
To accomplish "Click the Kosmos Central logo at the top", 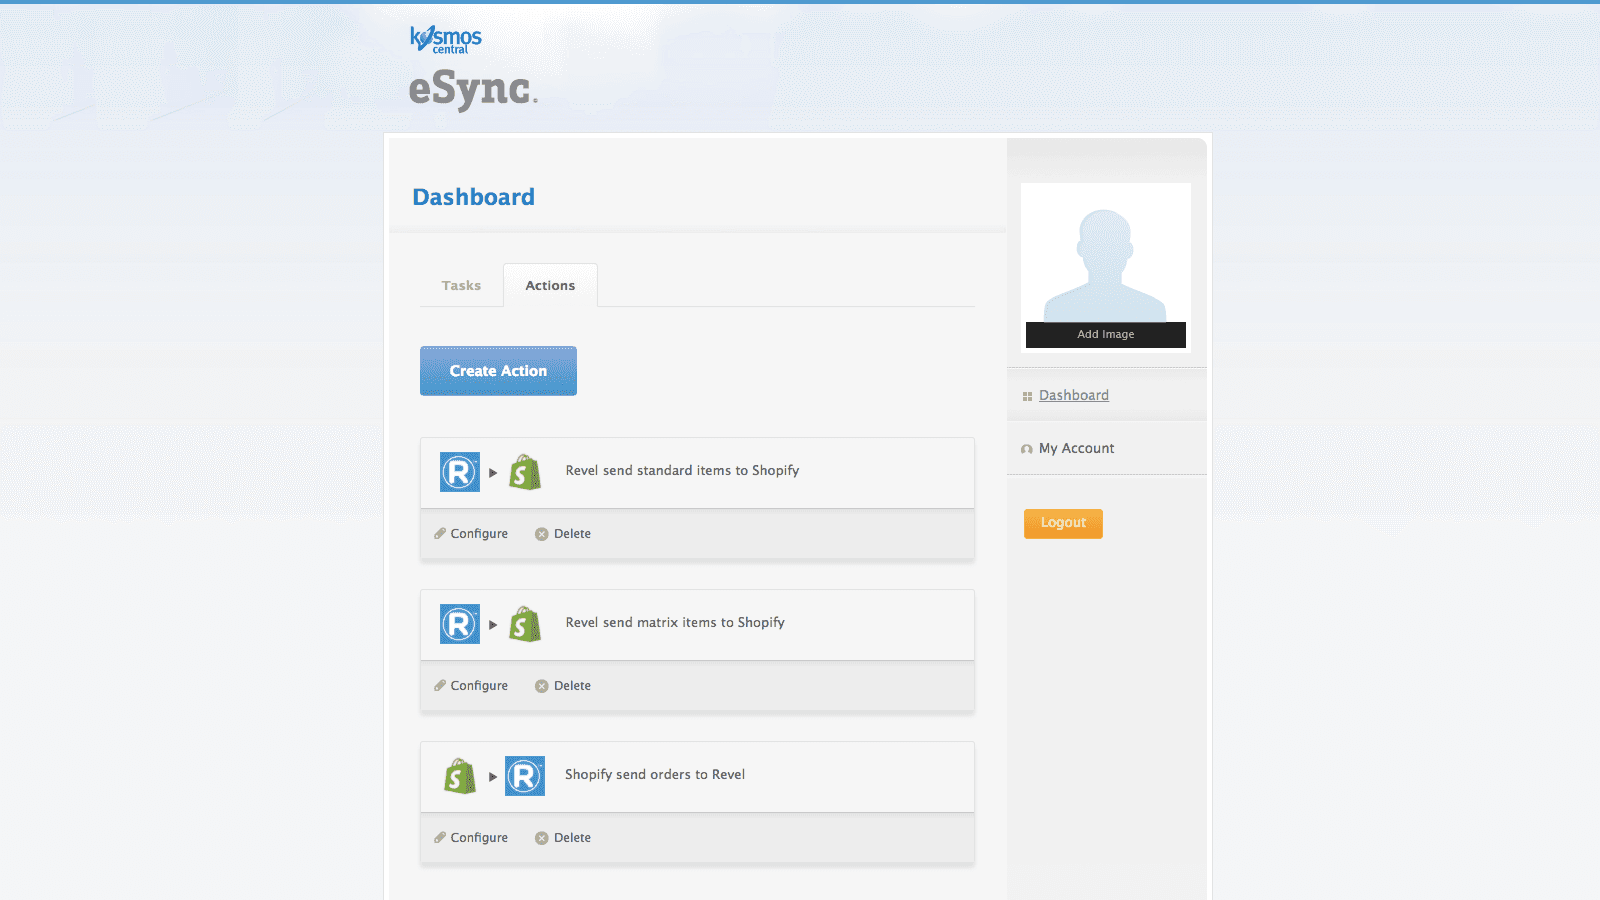I will point(444,38).
